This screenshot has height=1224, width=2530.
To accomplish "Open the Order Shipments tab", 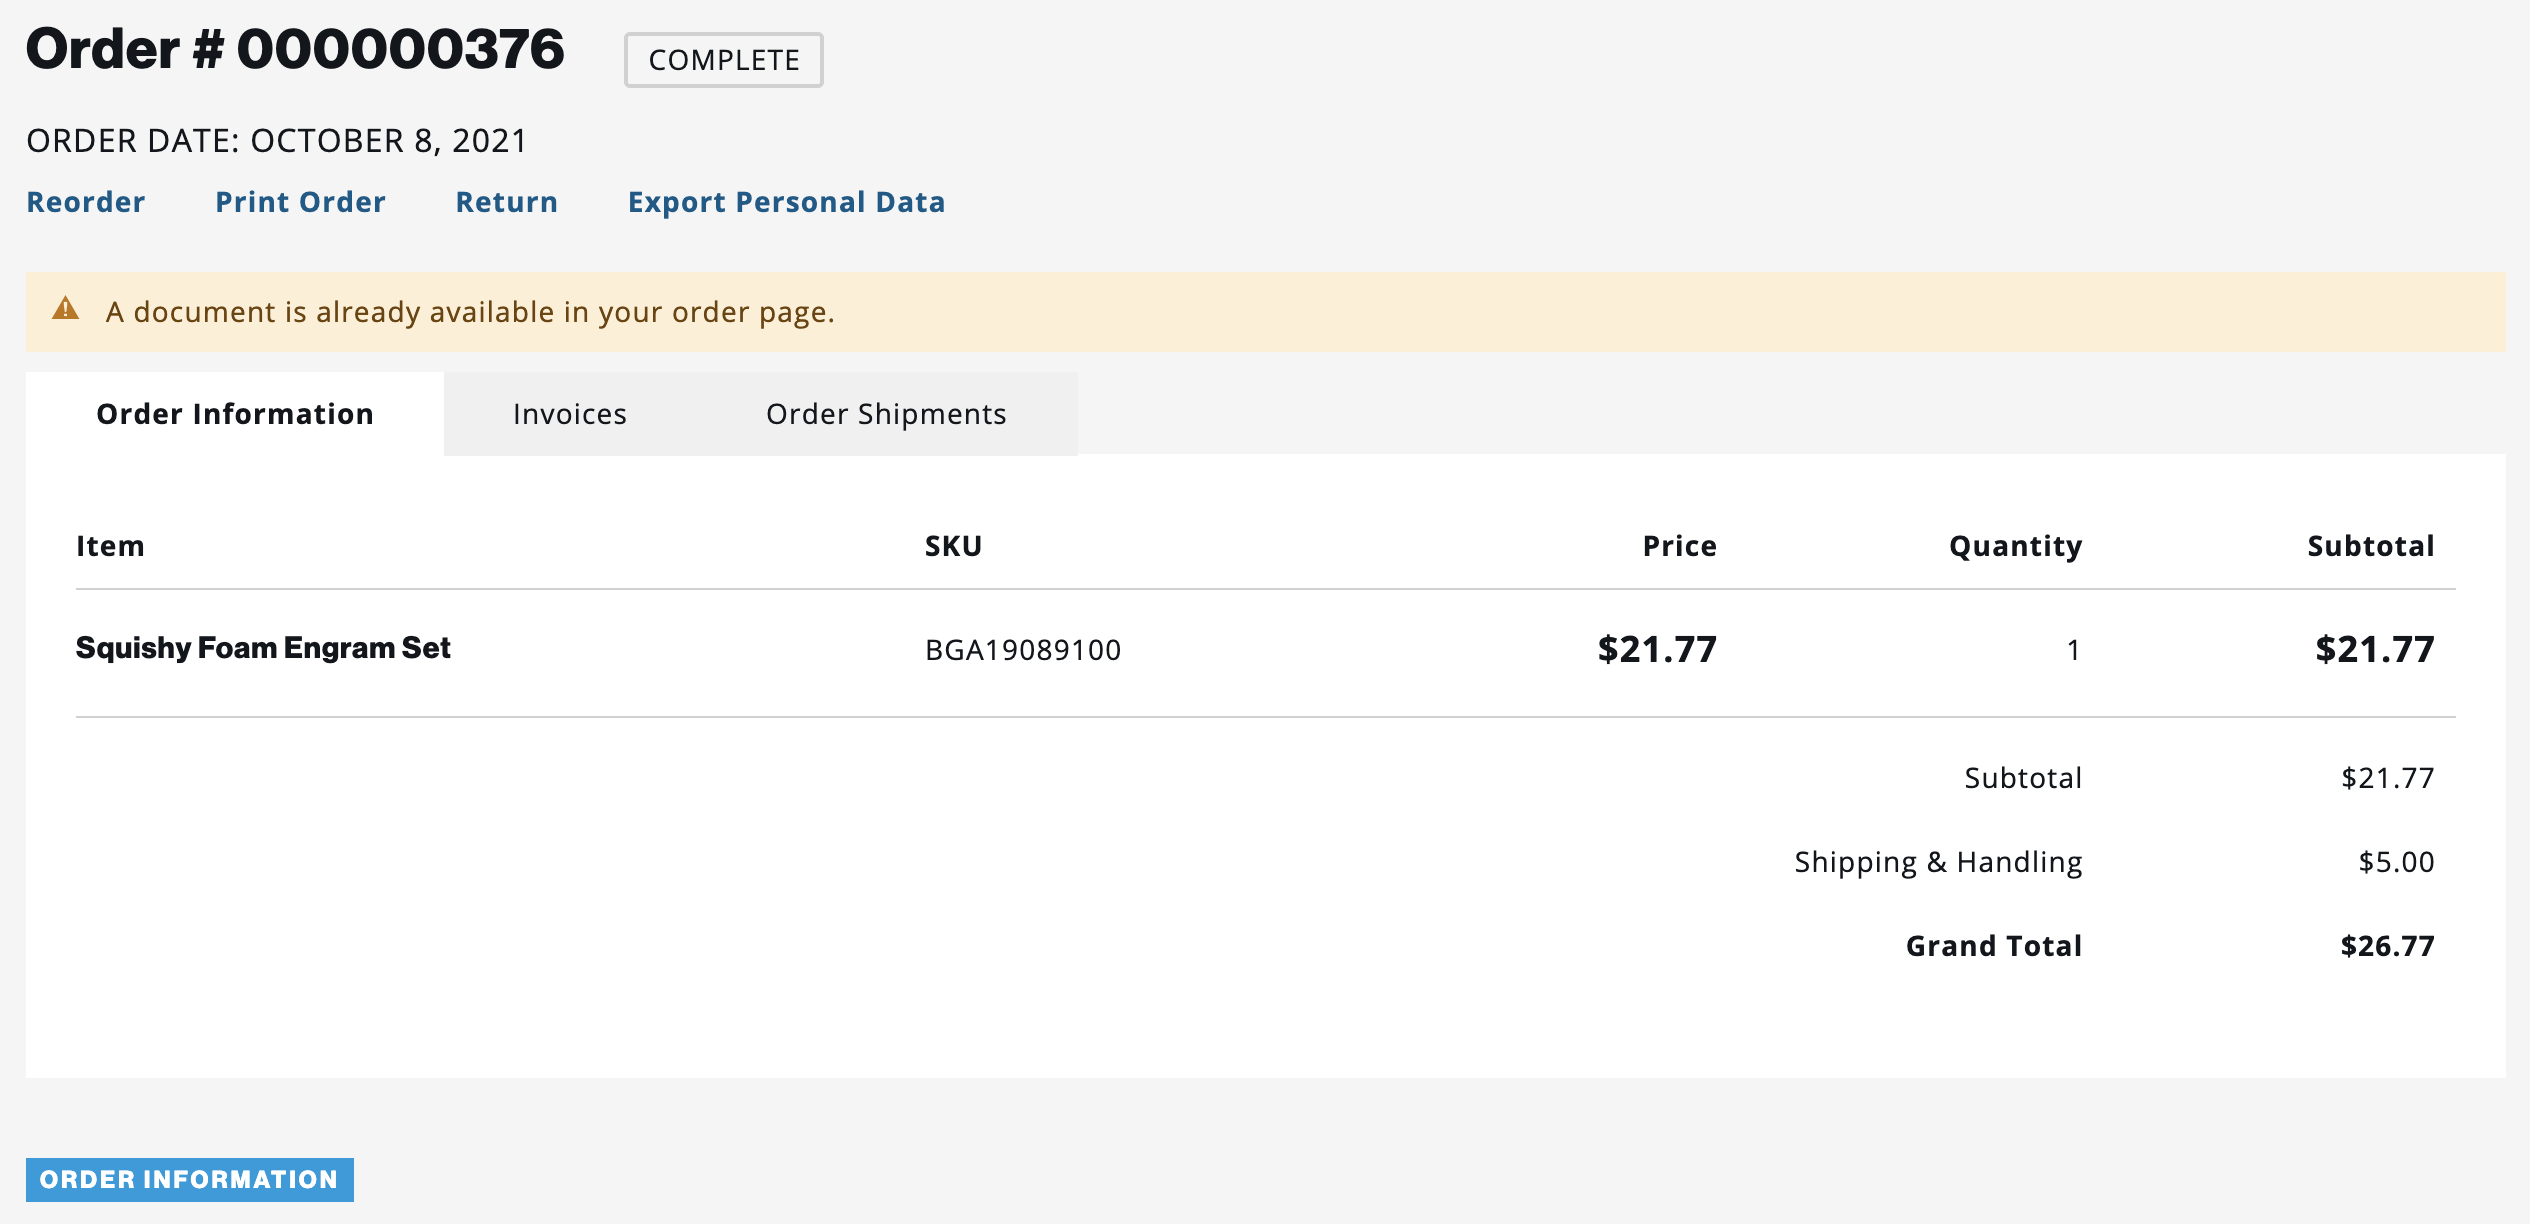I will [x=886, y=414].
